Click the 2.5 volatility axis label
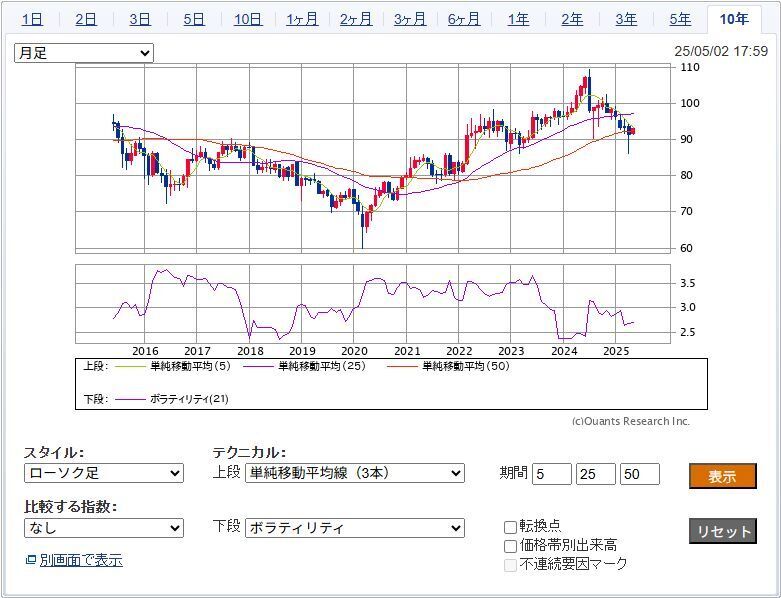This screenshot has height=598, width=781. tap(688, 332)
